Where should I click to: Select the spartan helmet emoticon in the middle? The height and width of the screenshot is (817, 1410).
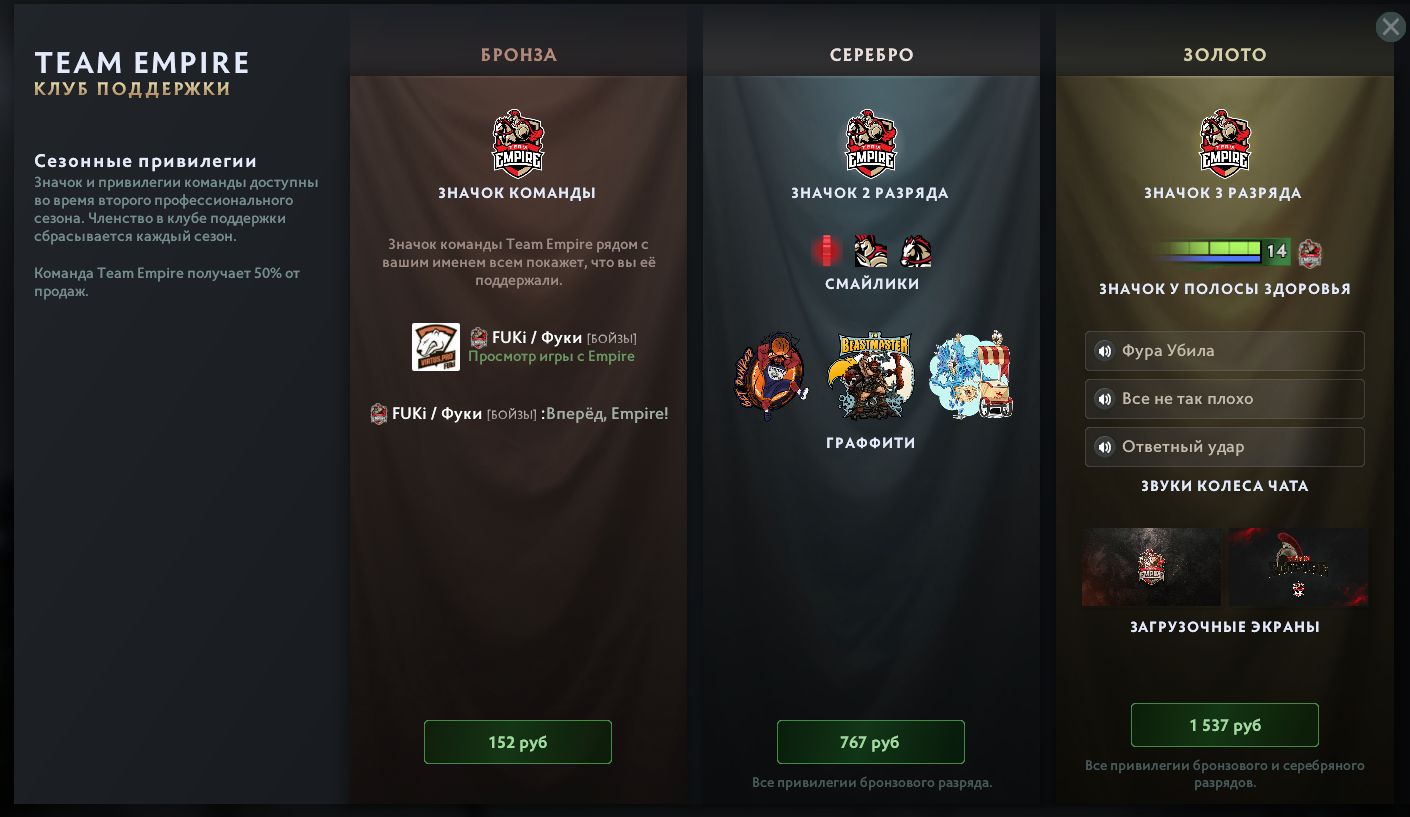click(870, 251)
